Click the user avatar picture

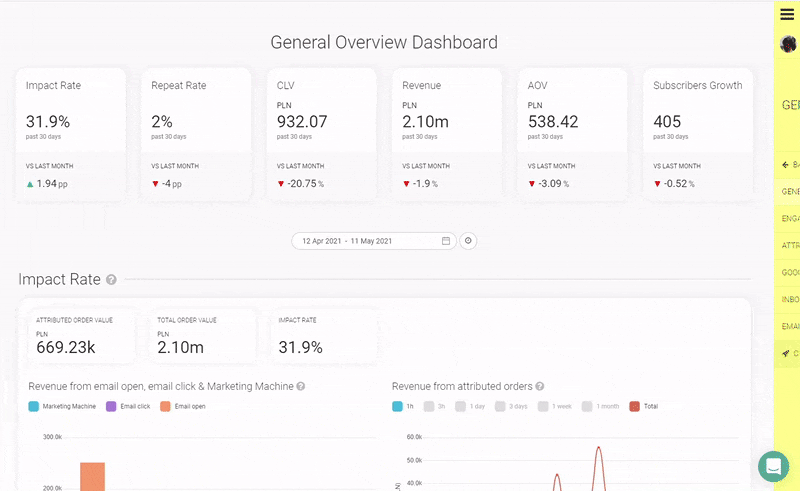point(788,44)
